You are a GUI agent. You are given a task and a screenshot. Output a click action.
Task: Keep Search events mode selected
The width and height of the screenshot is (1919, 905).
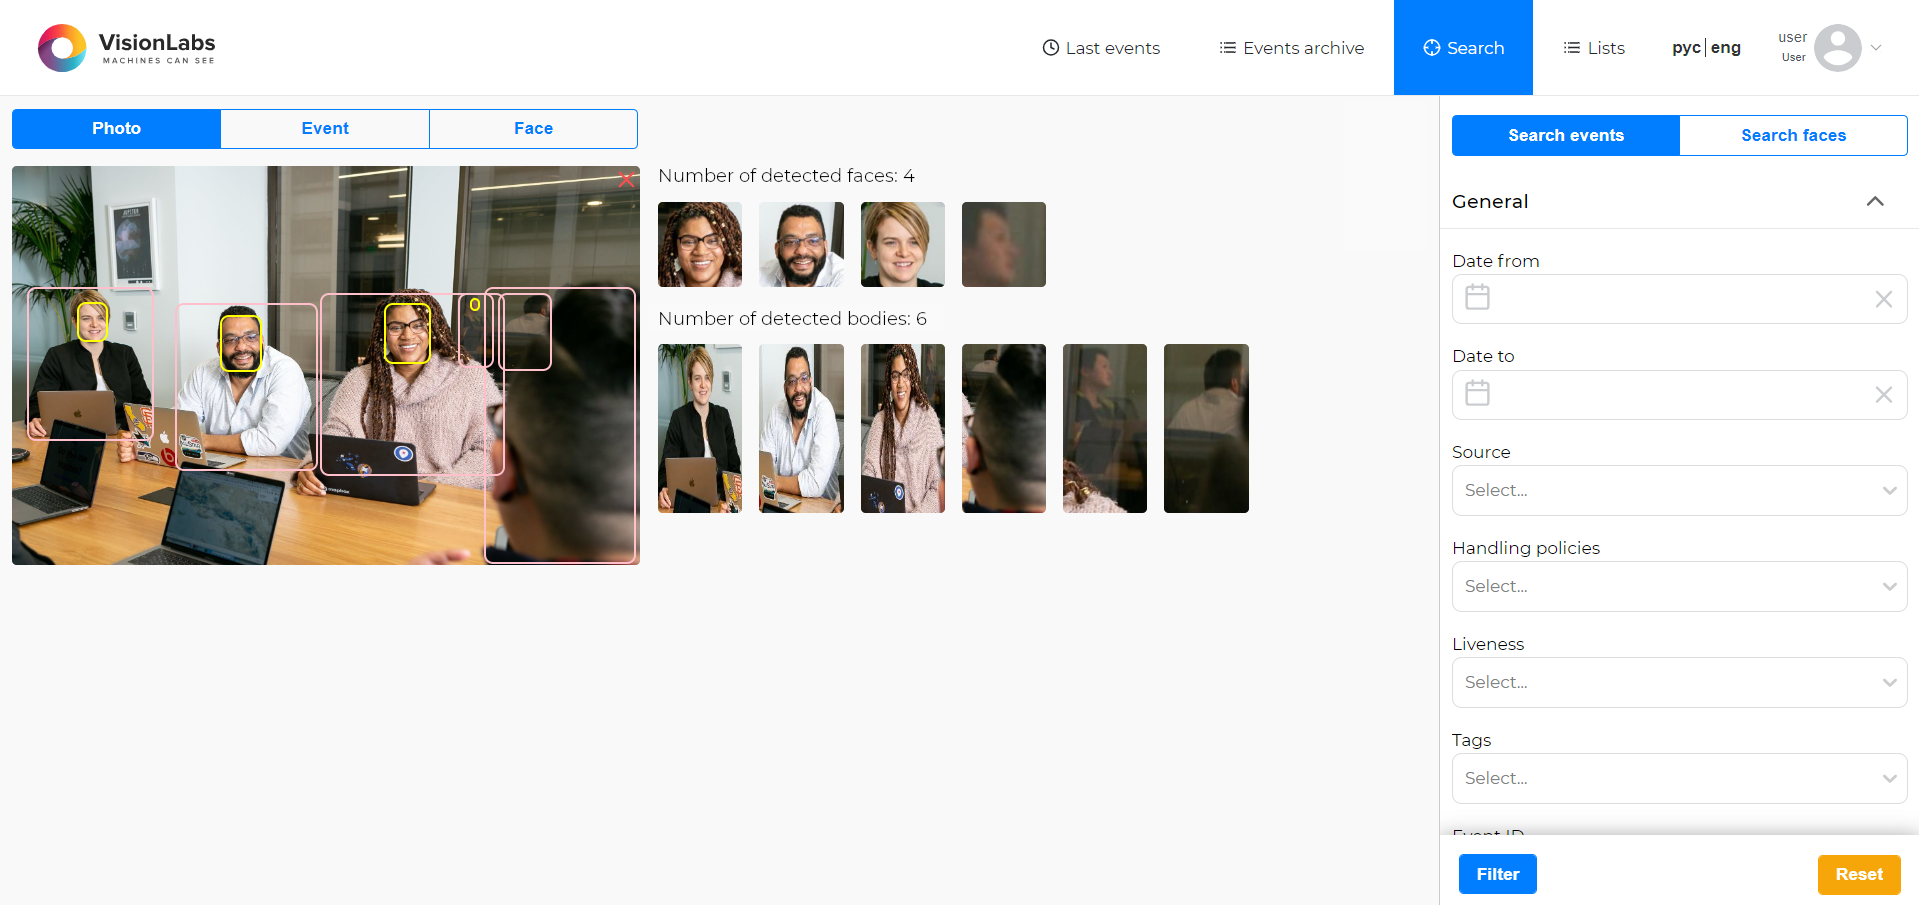point(1565,135)
